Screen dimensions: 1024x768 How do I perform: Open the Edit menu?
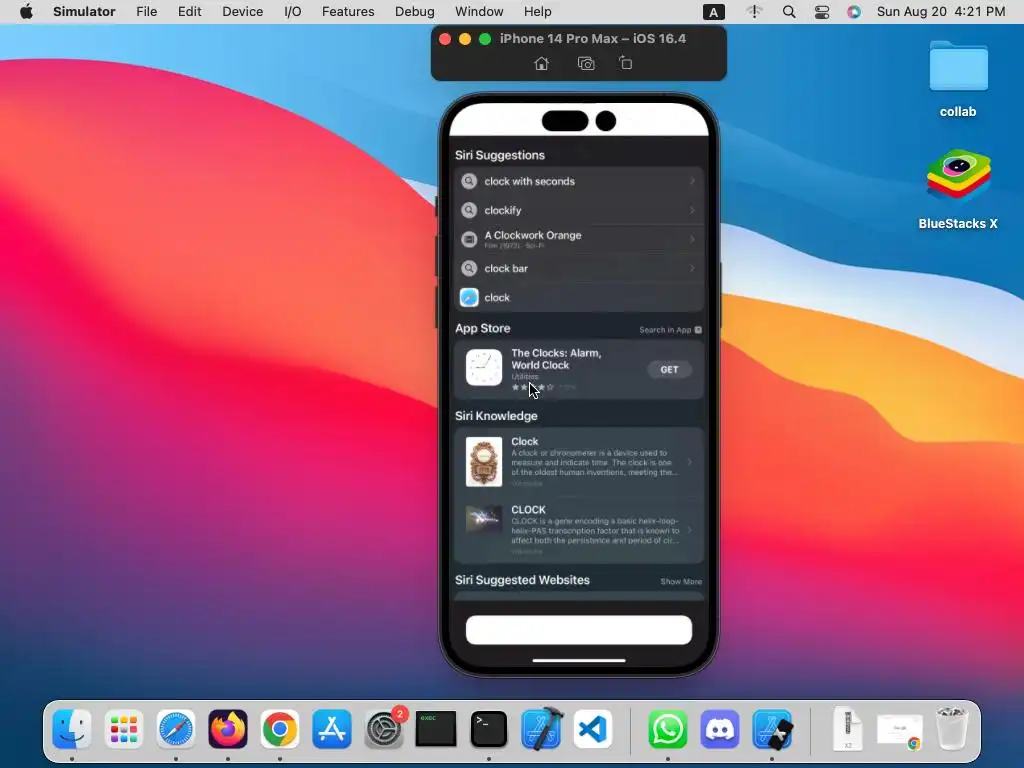189,12
